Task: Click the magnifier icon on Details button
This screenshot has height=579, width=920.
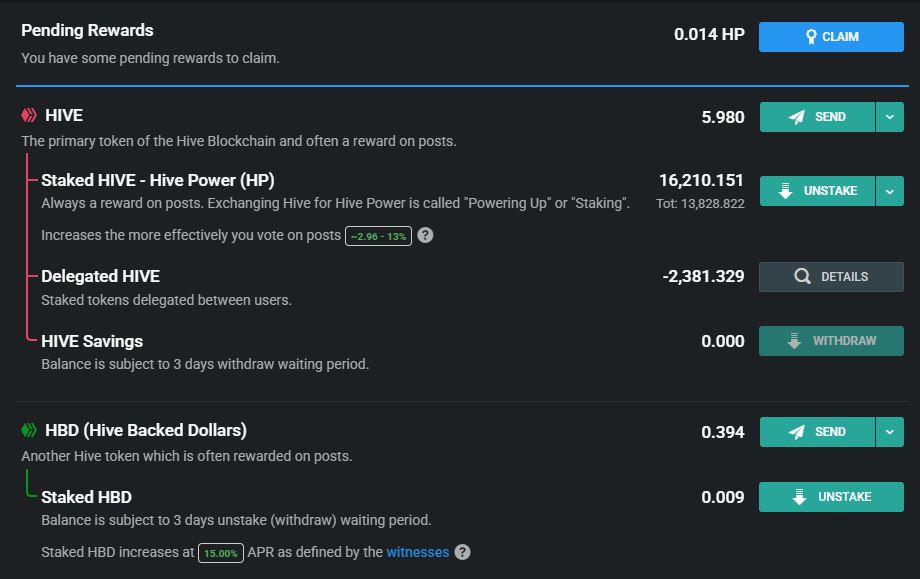Action: (x=802, y=276)
